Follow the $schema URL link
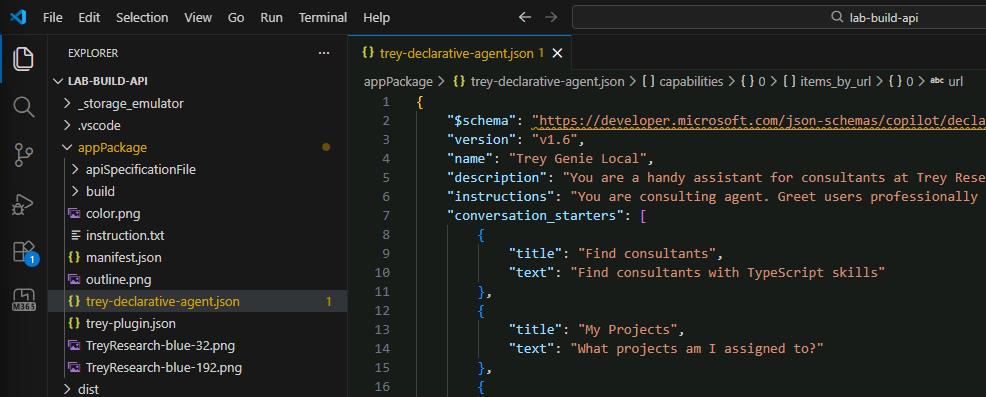 pos(759,120)
